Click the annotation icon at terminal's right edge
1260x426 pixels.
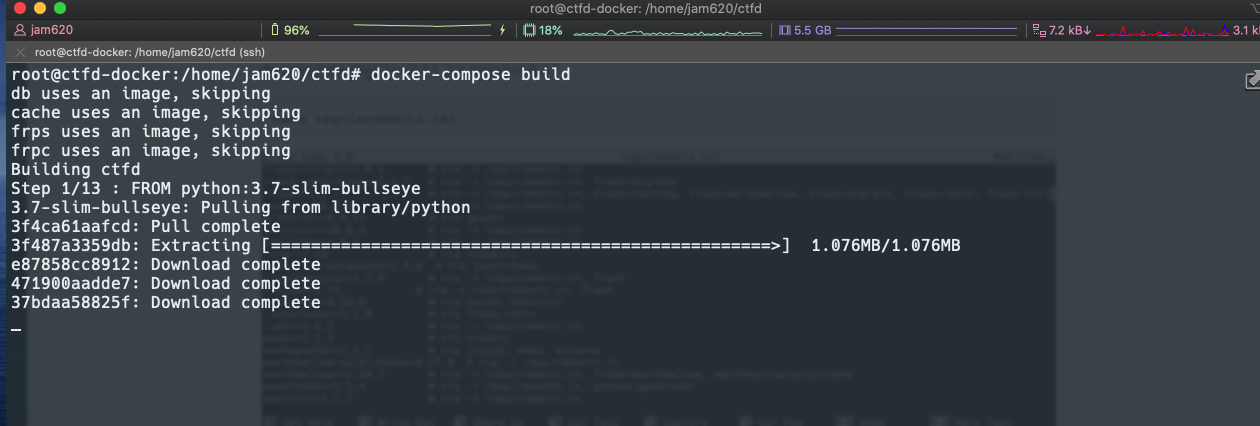pyautogui.click(x=1252, y=80)
